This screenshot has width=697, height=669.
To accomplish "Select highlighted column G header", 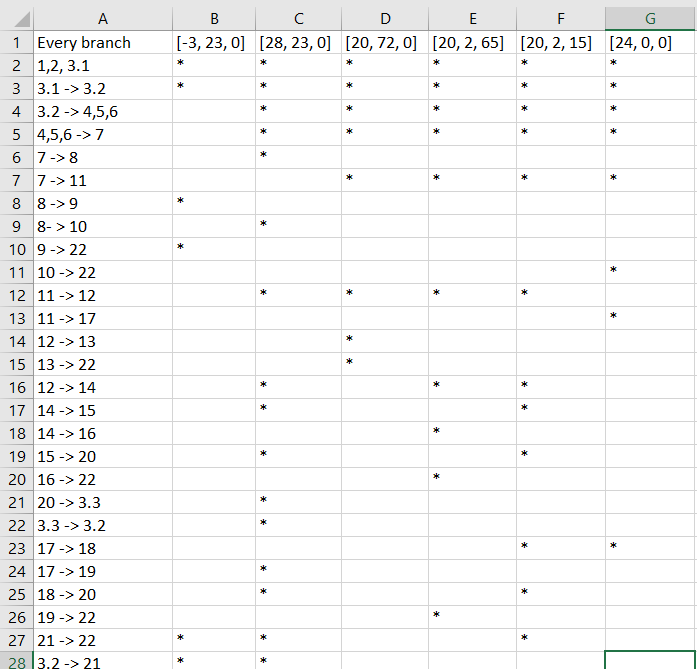I will (x=650, y=19).
